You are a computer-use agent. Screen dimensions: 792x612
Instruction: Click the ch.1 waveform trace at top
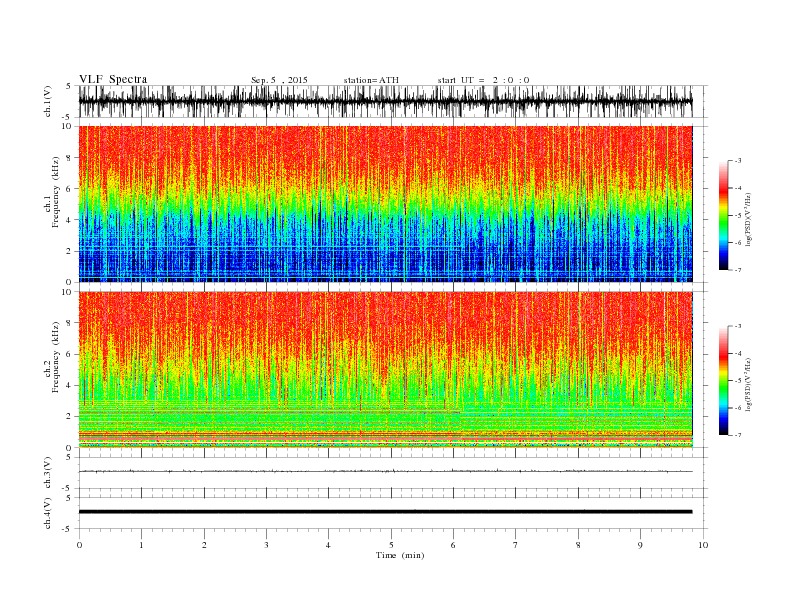coord(385,101)
